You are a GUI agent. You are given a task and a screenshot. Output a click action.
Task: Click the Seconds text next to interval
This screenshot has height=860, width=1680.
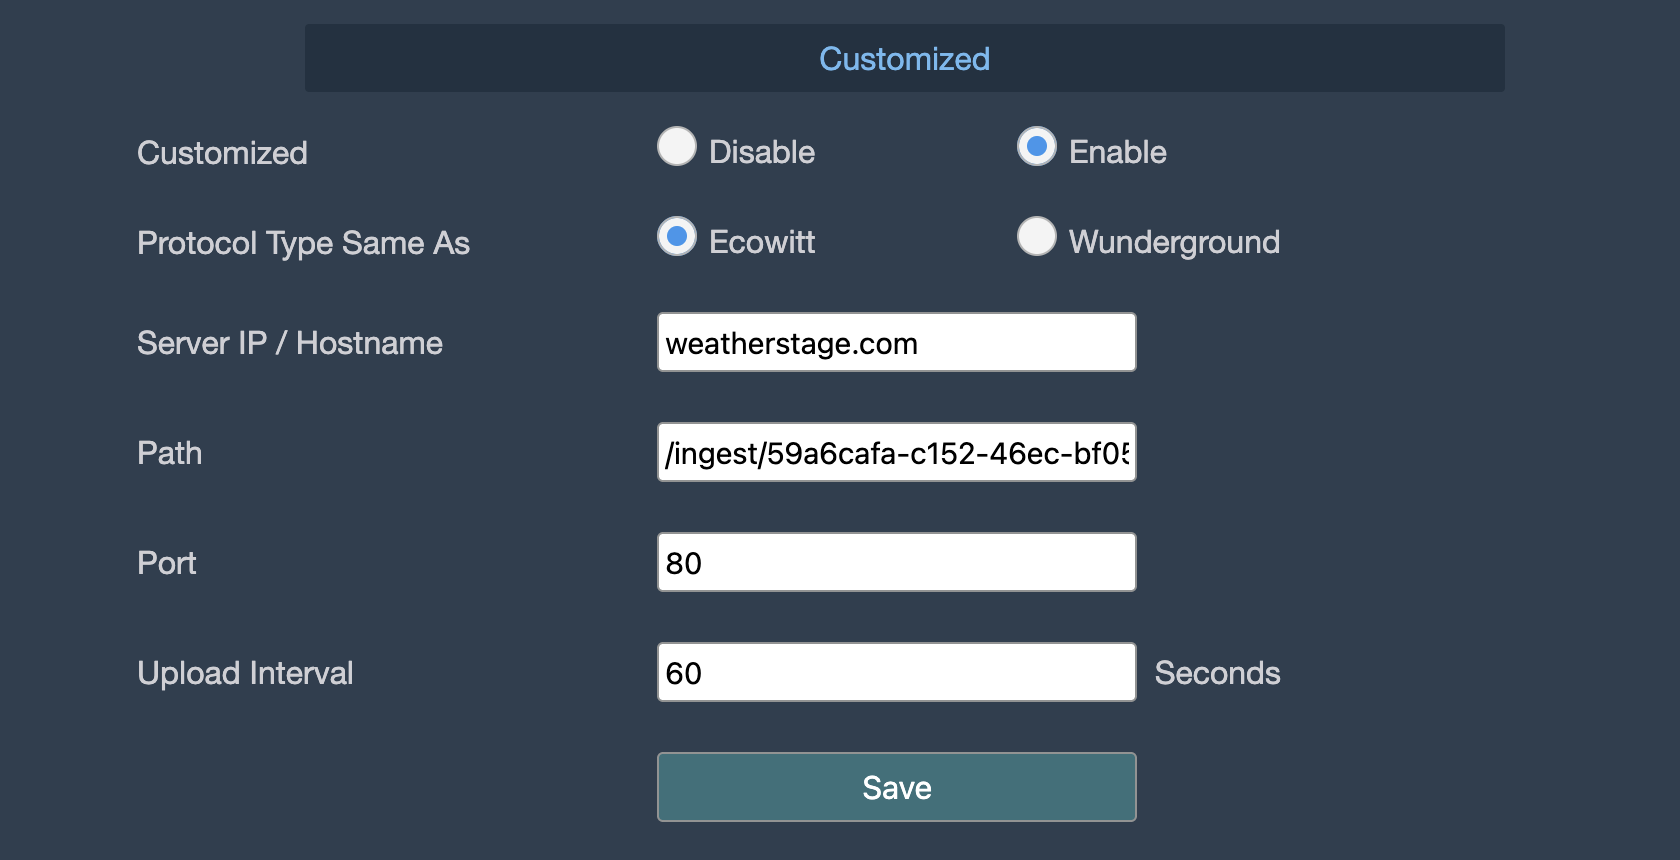click(1217, 673)
